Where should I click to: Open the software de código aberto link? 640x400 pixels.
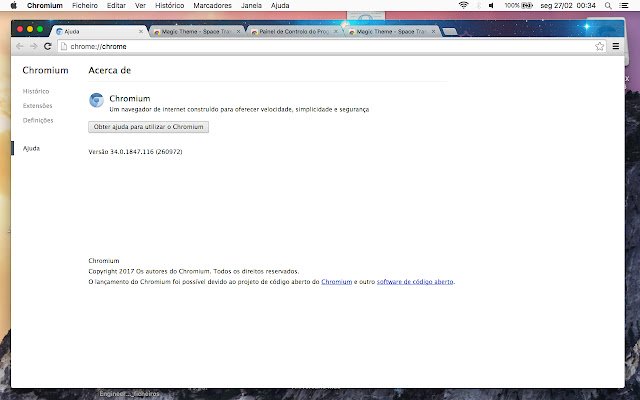pyautogui.click(x=415, y=282)
